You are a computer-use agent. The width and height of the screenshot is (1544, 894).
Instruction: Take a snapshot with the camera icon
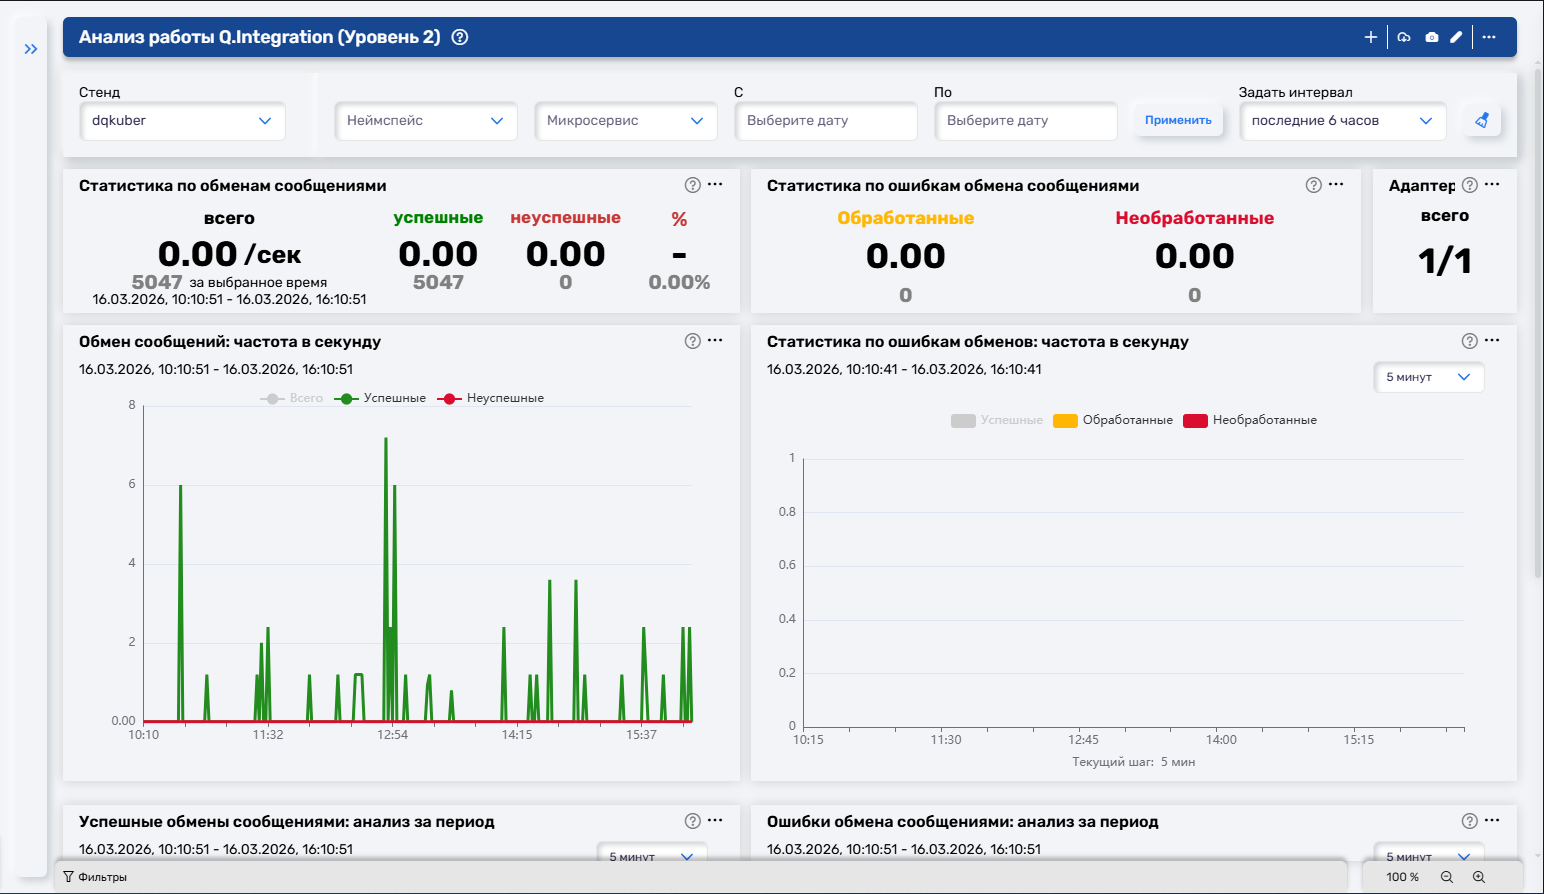coord(1432,37)
